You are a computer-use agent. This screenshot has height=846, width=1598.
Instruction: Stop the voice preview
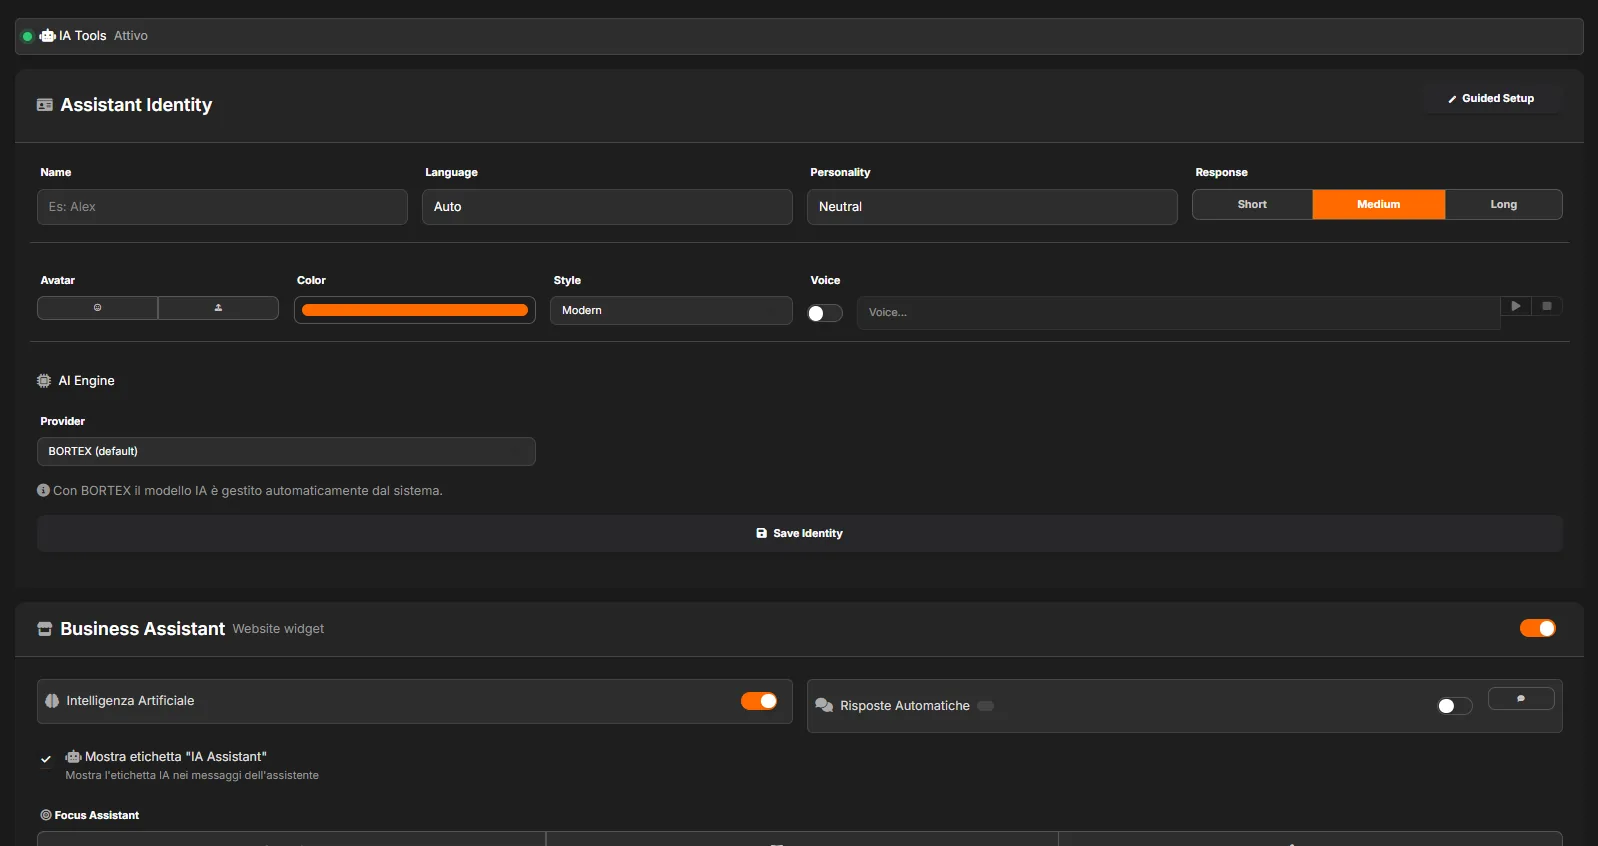pos(1547,306)
